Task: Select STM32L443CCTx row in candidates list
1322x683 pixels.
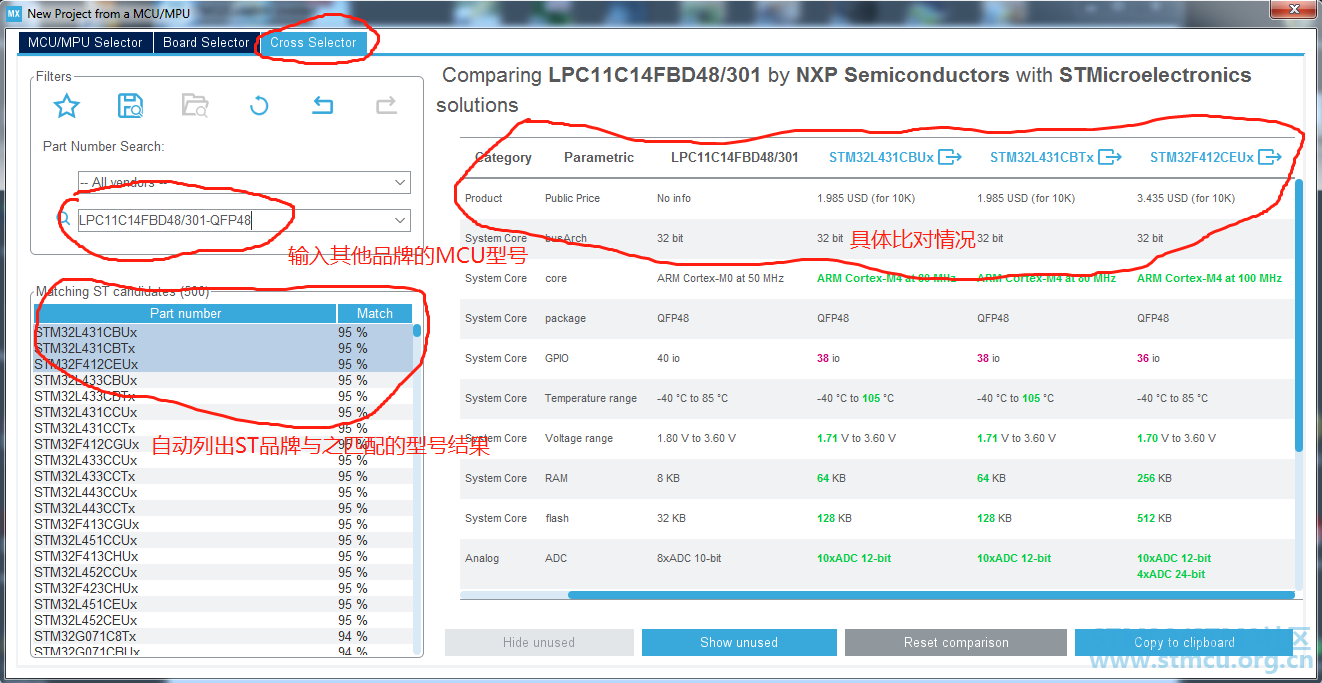Action: (x=223, y=508)
